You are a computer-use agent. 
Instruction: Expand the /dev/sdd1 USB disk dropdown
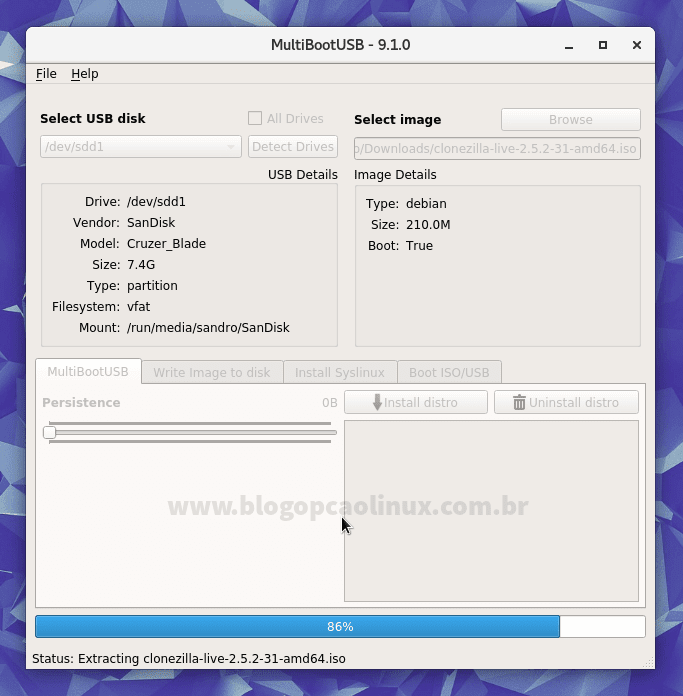pyautogui.click(x=141, y=146)
